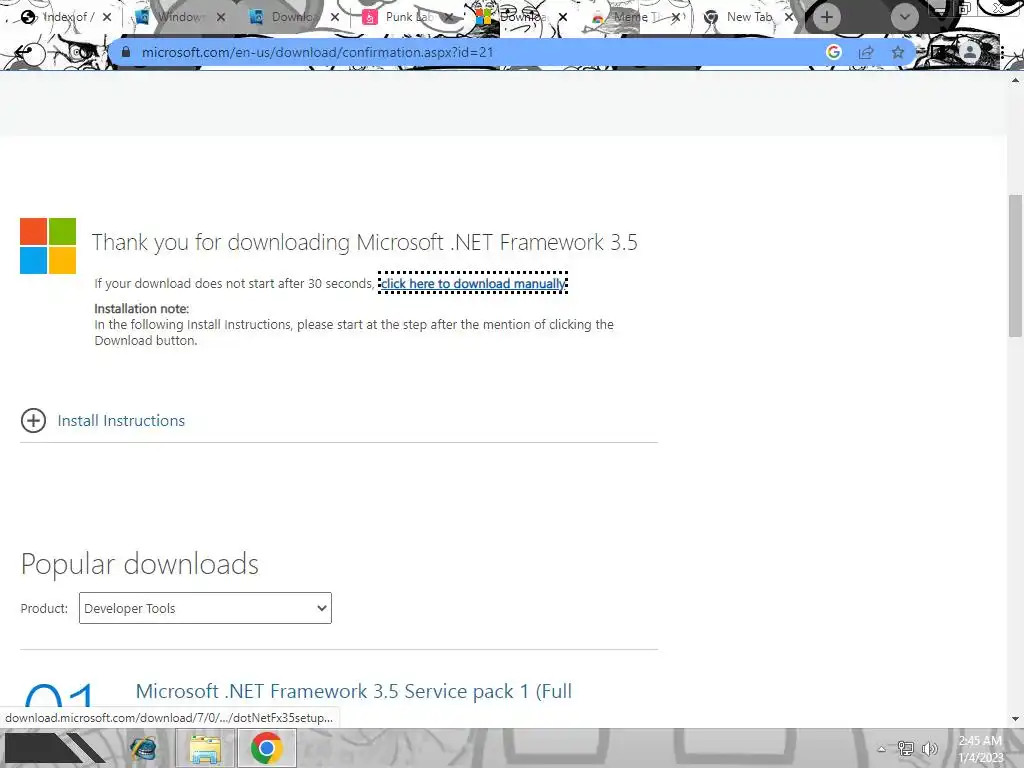Show hidden tray icons arrow
Viewport: 1024px width, 768px height.
click(x=881, y=748)
